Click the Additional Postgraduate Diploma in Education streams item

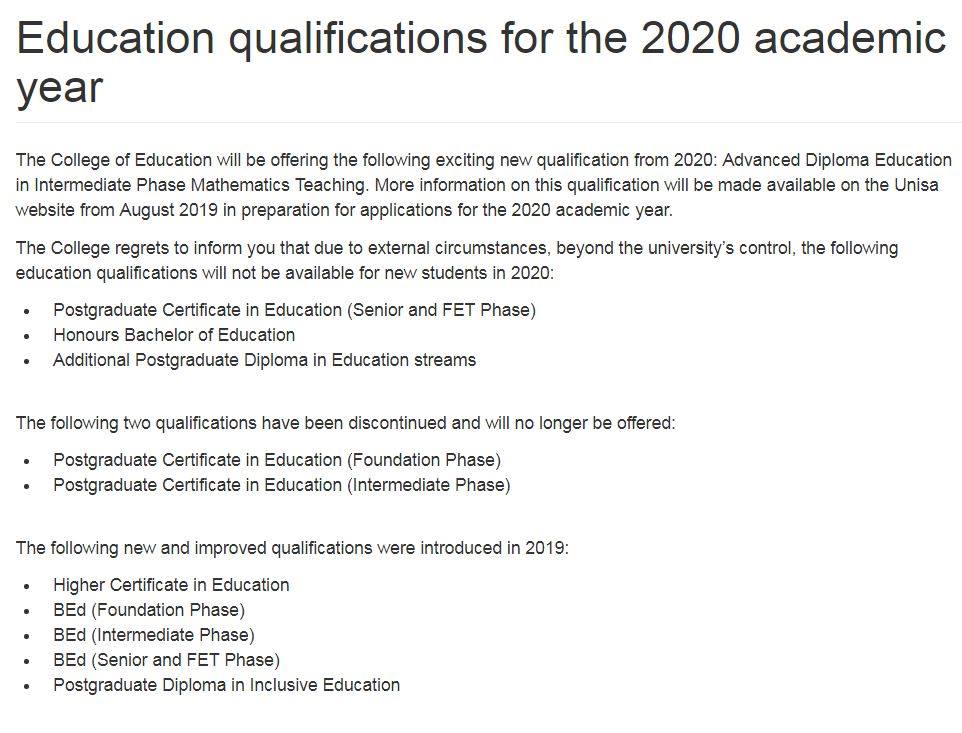pyautogui.click(x=264, y=360)
